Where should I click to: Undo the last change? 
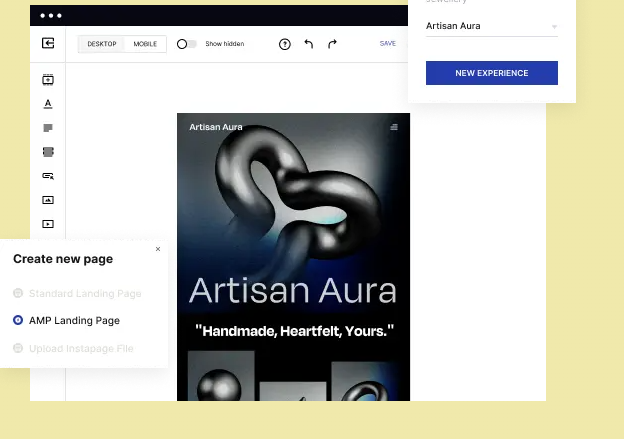coord(308,44)
